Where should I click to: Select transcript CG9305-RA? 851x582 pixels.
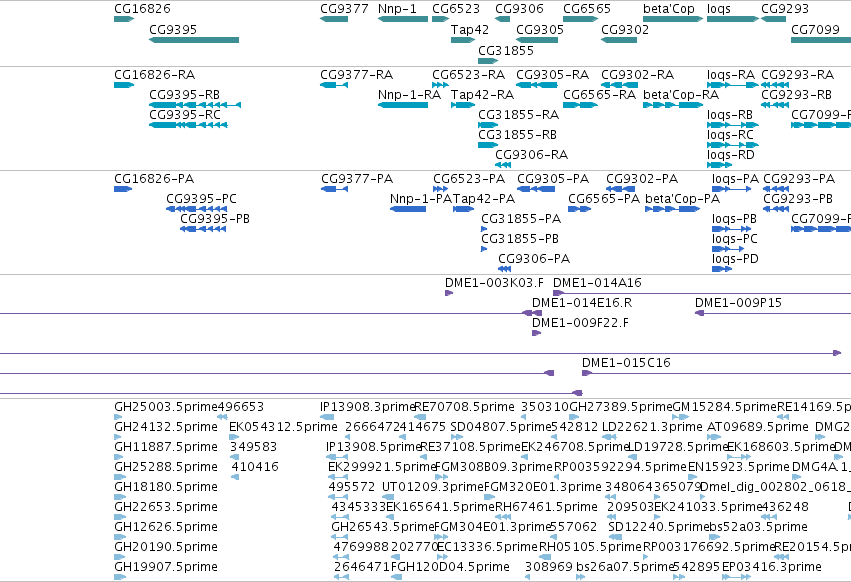[x=552, y=74]
